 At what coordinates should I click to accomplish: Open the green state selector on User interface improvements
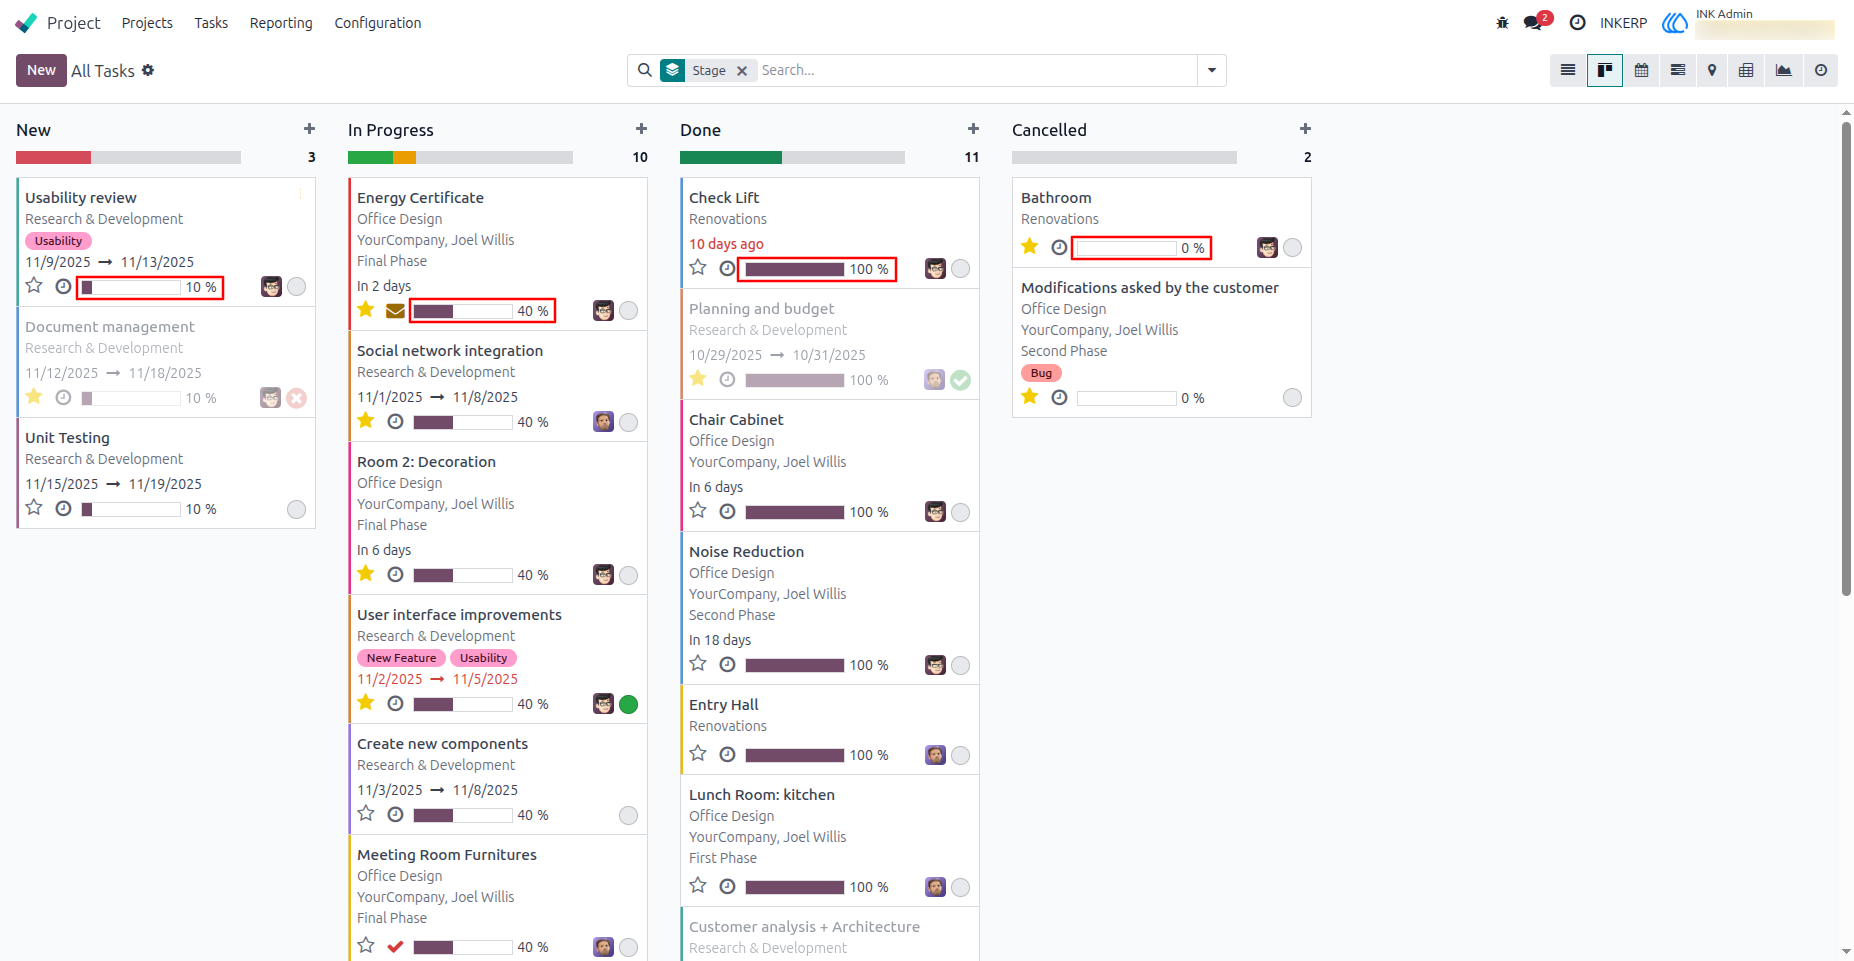pyautogui.click(x=628, y=704)
